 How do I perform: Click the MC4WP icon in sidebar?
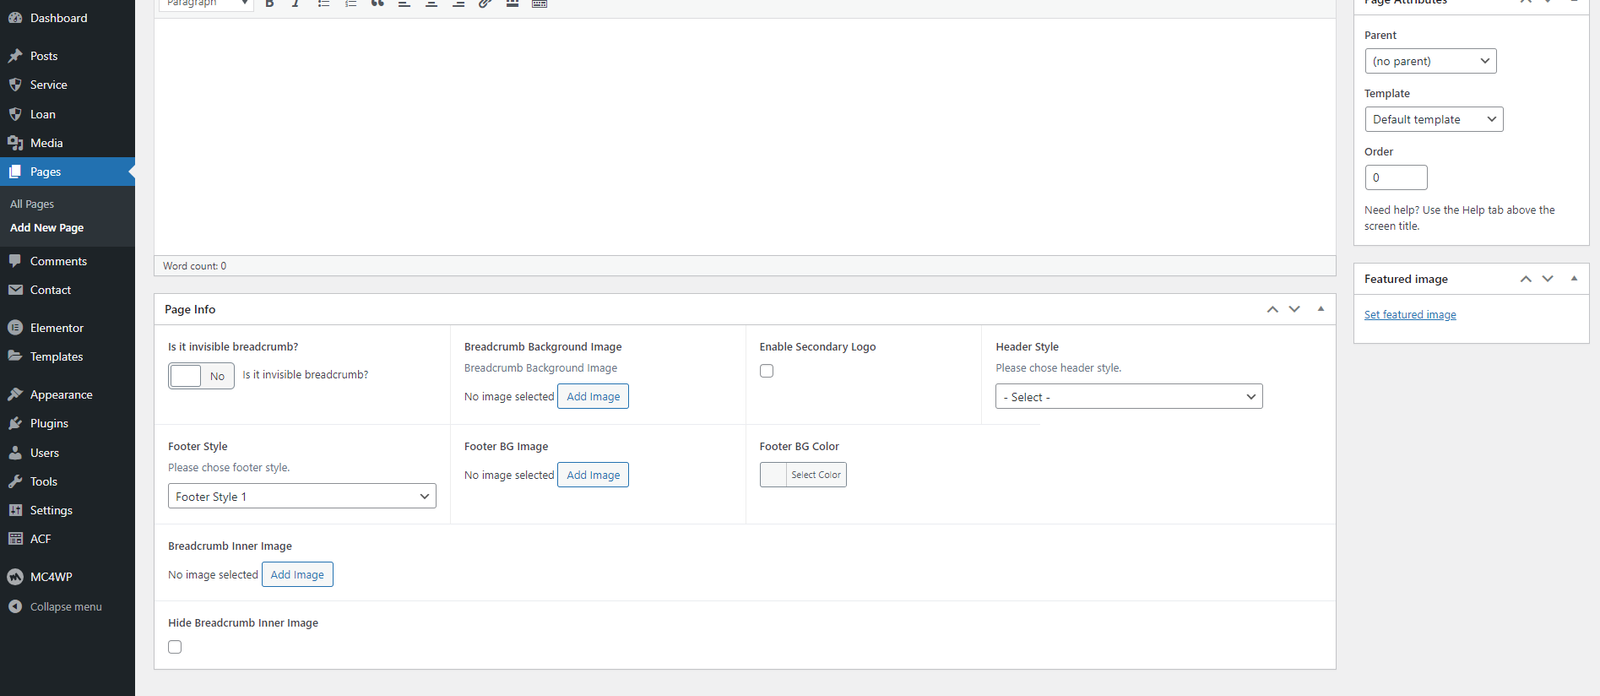[15, 577]
